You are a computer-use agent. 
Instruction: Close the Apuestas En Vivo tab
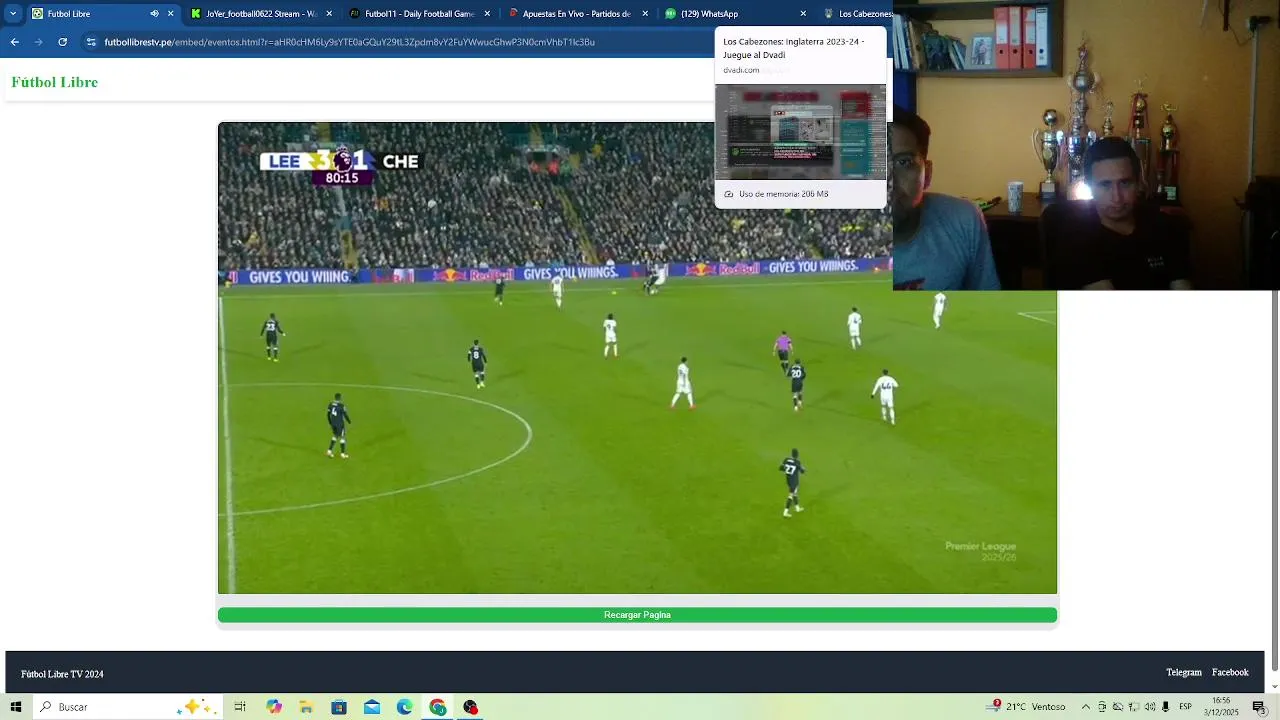[x=645, y=14]
